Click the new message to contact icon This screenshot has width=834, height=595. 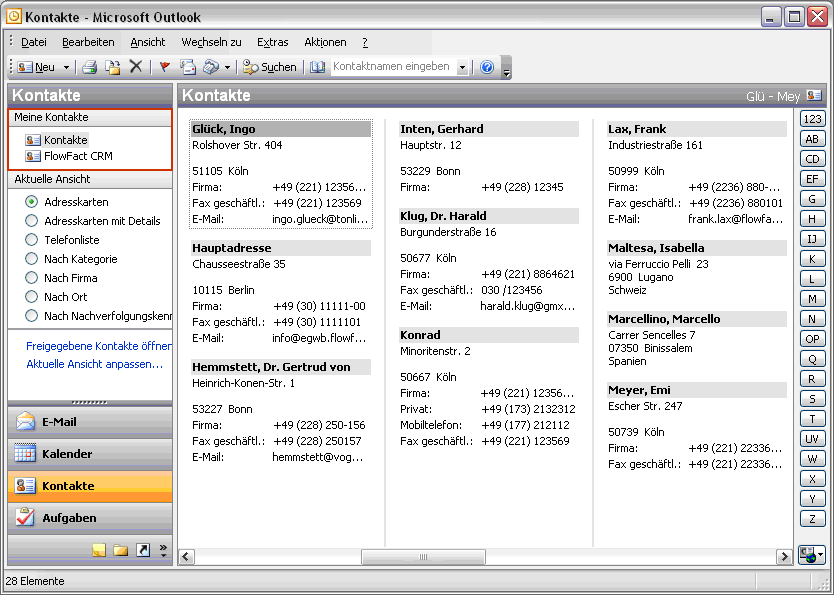point(188,67)
